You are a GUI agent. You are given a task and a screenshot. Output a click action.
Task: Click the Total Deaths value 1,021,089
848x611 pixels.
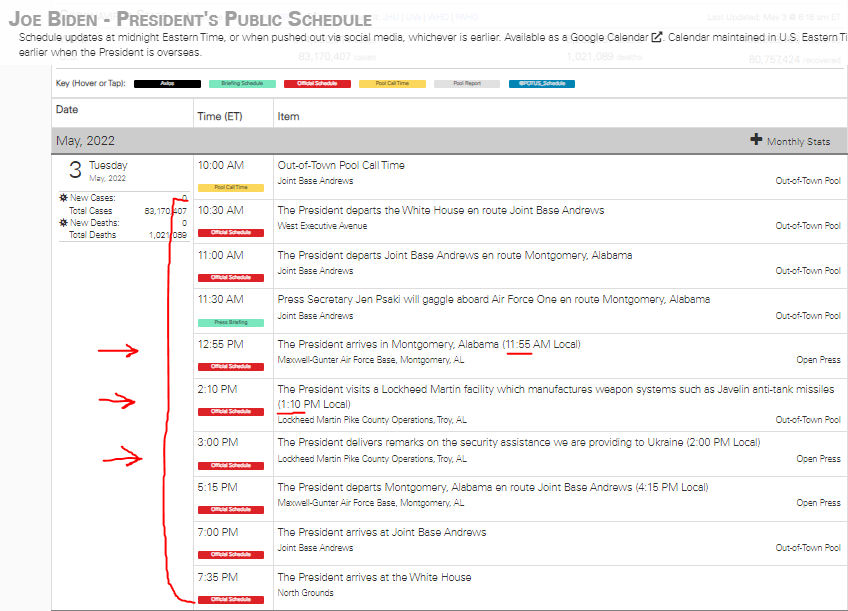pyautogui.click(x=168, y=235)
